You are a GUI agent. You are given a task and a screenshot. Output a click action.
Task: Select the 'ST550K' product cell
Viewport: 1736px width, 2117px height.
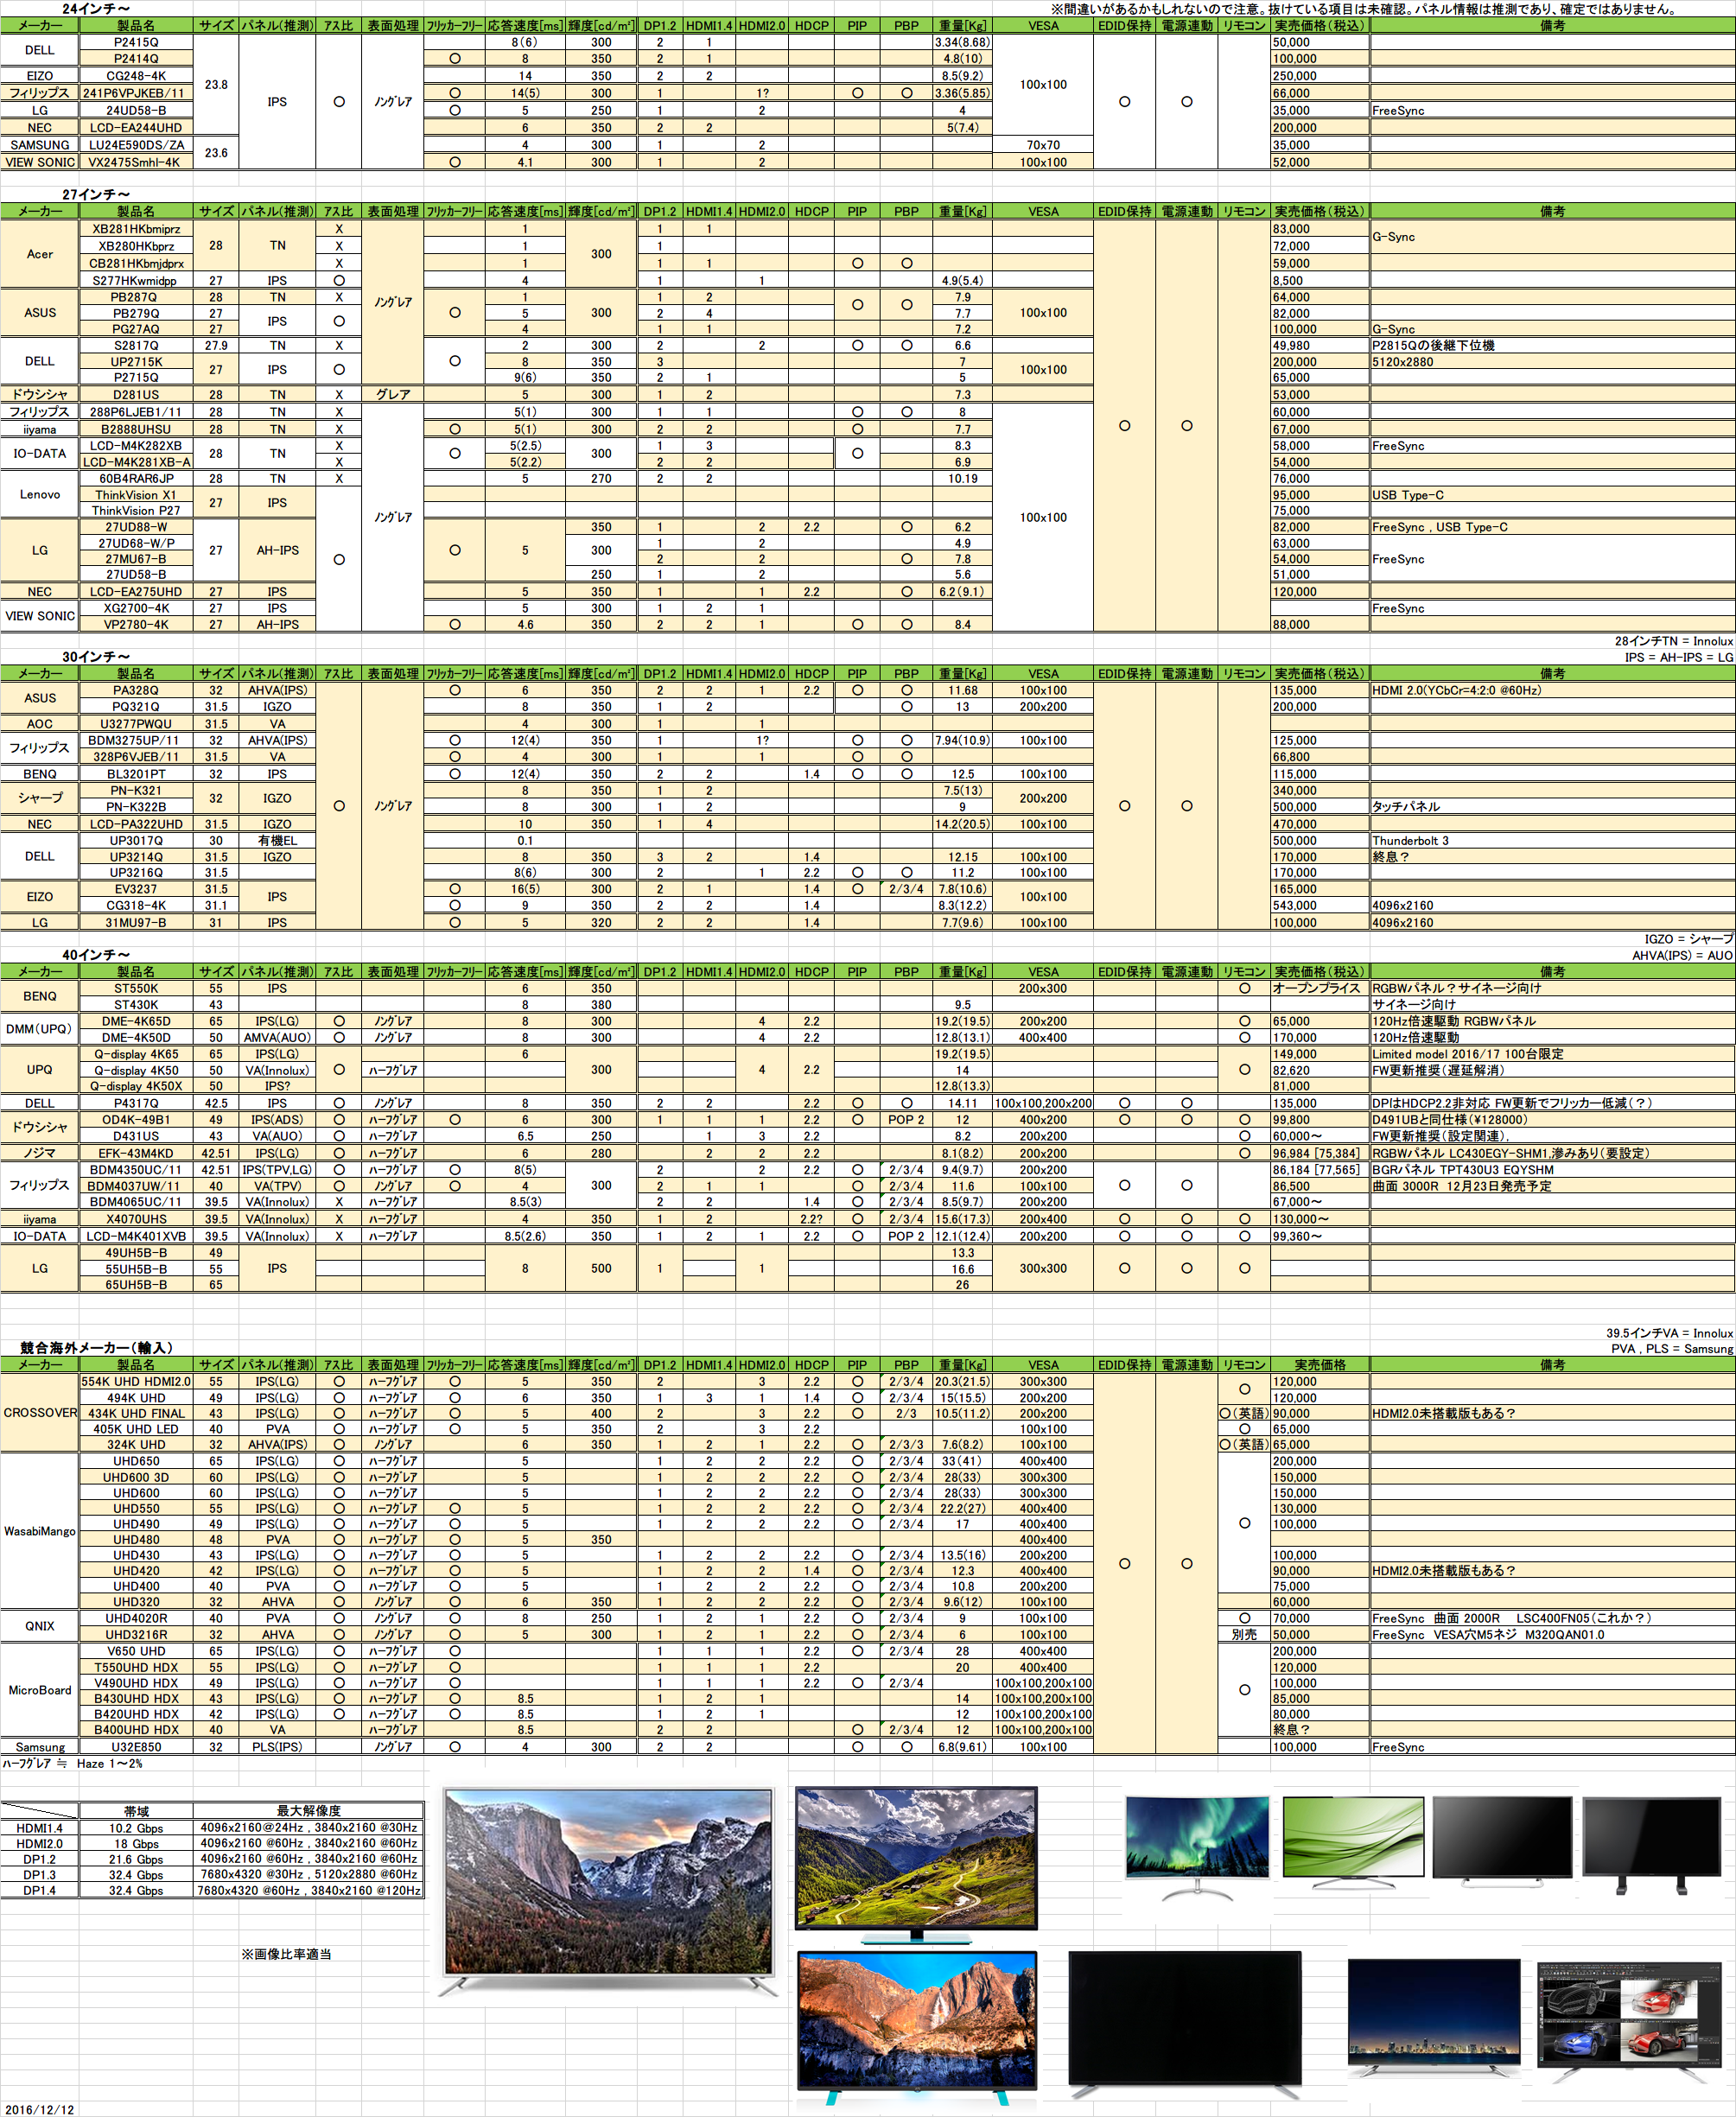pos(136,988)
